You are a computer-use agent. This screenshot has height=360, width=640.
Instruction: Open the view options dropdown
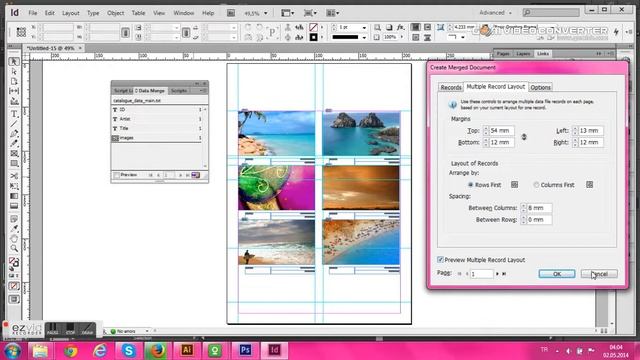(288, 13)
